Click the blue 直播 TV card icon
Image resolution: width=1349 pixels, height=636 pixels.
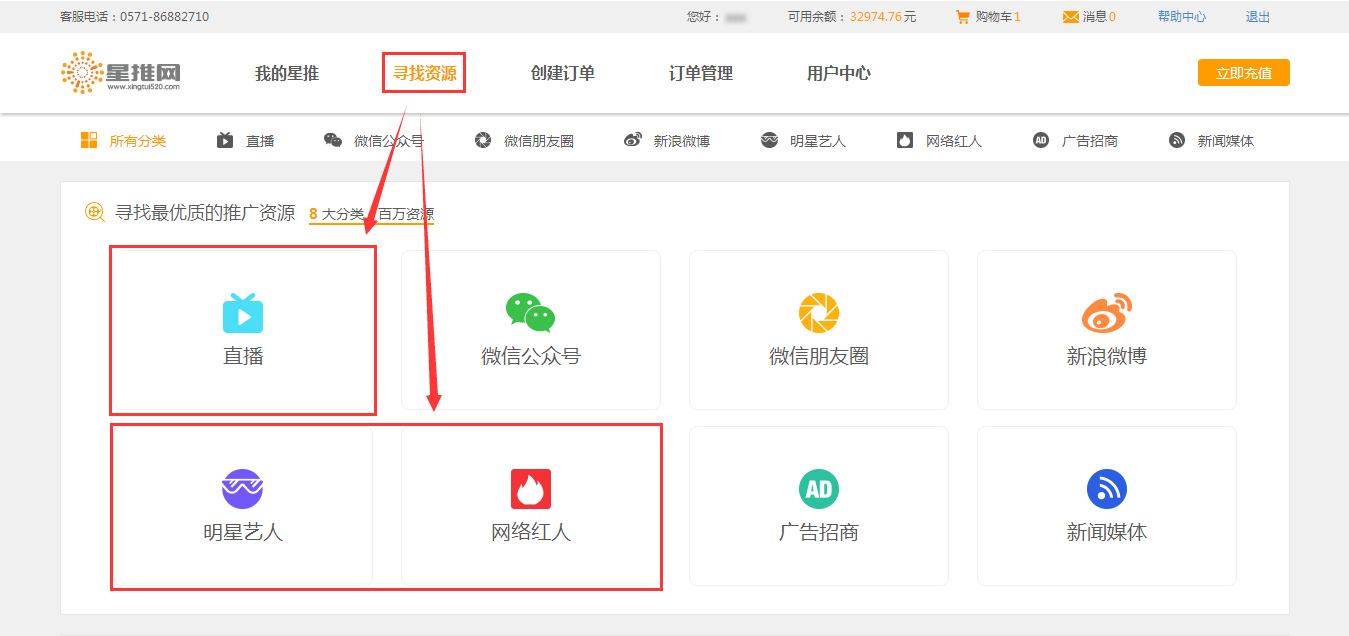coord(243,312)
